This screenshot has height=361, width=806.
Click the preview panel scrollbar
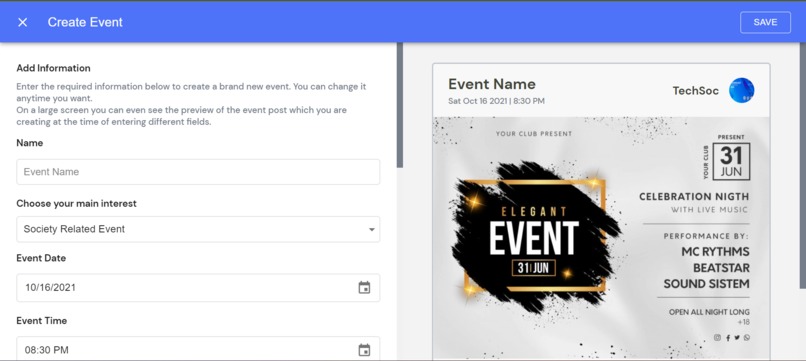803,165
